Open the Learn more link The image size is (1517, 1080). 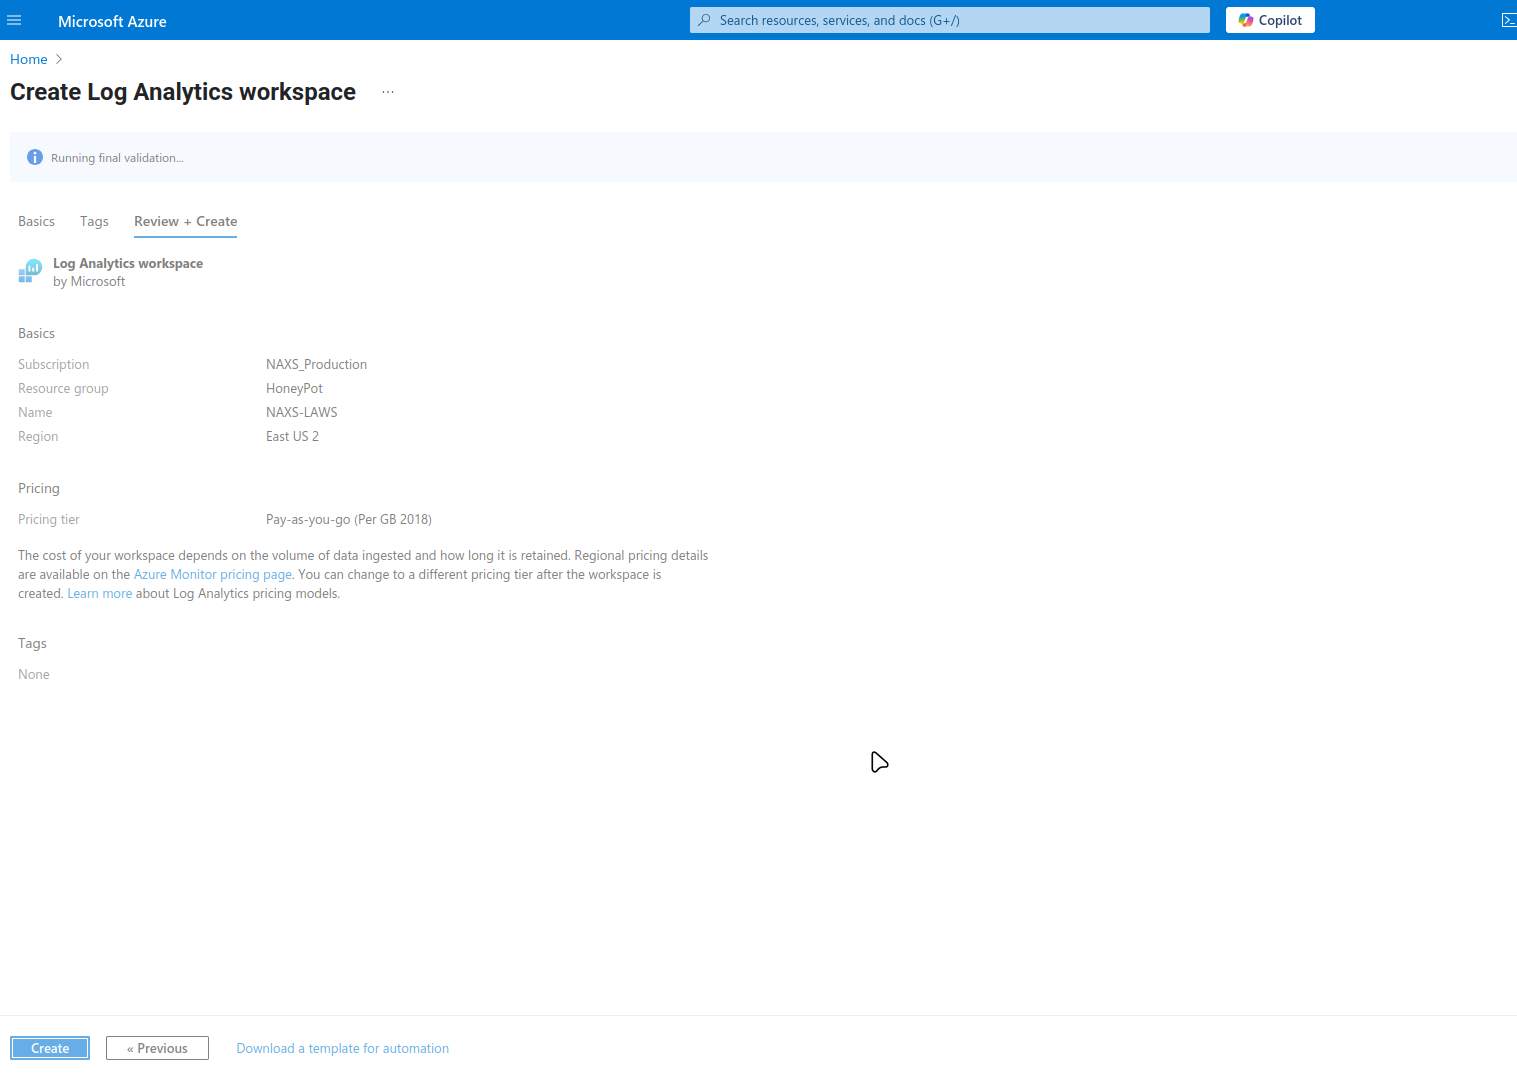[x=100, y=593]
